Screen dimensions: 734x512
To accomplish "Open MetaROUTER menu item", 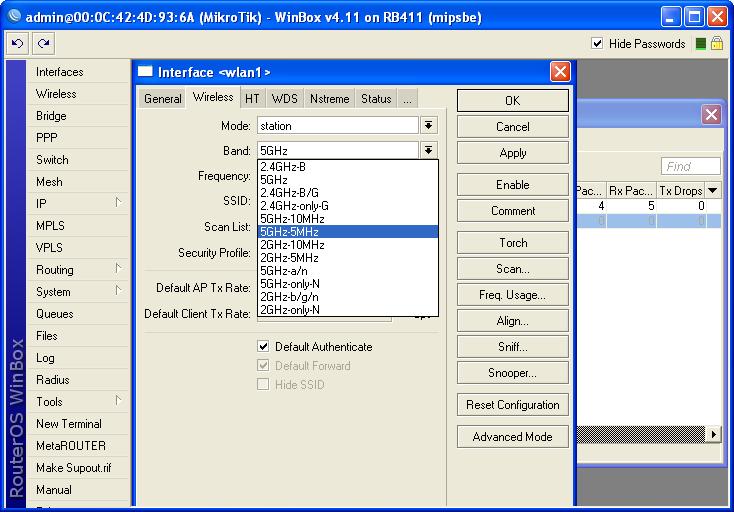I will point(78,446).
